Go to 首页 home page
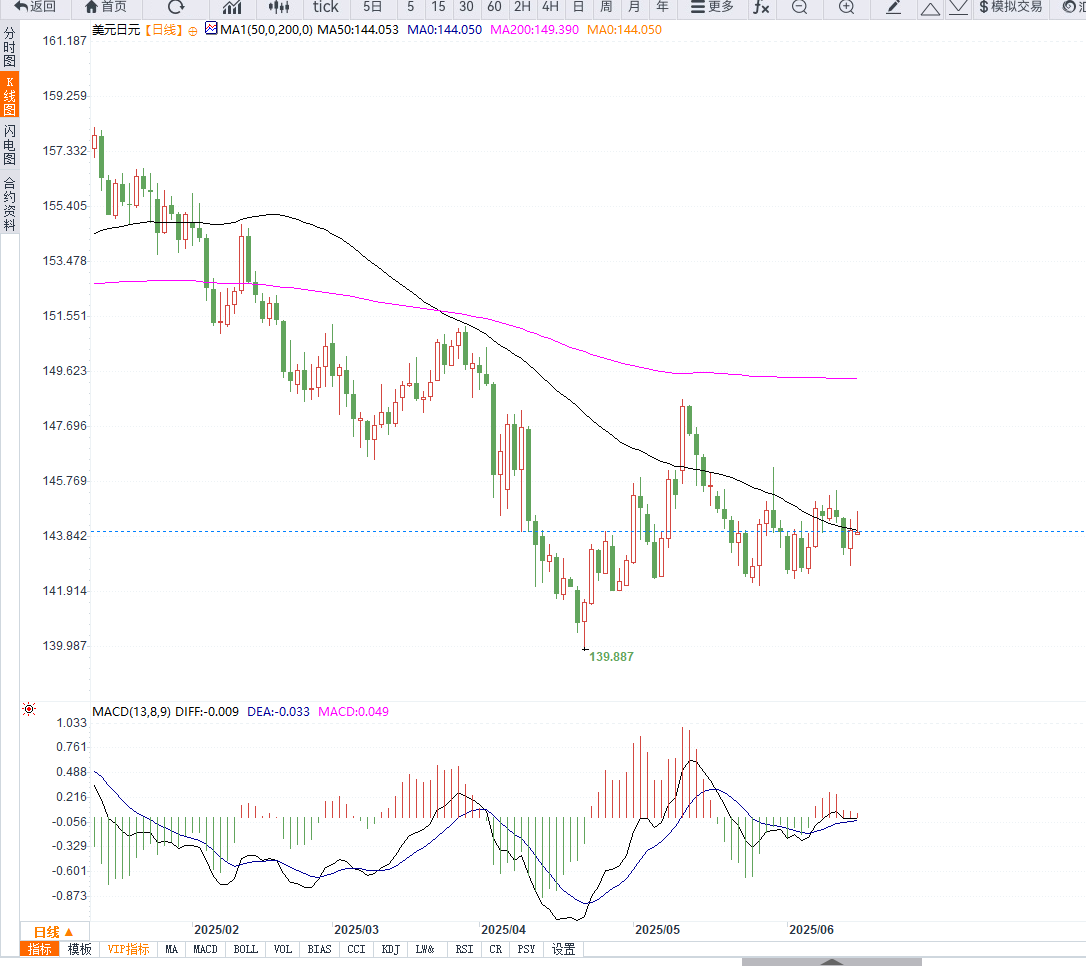Viewport: 1086px width, 966px height. [x=106, y=8]
